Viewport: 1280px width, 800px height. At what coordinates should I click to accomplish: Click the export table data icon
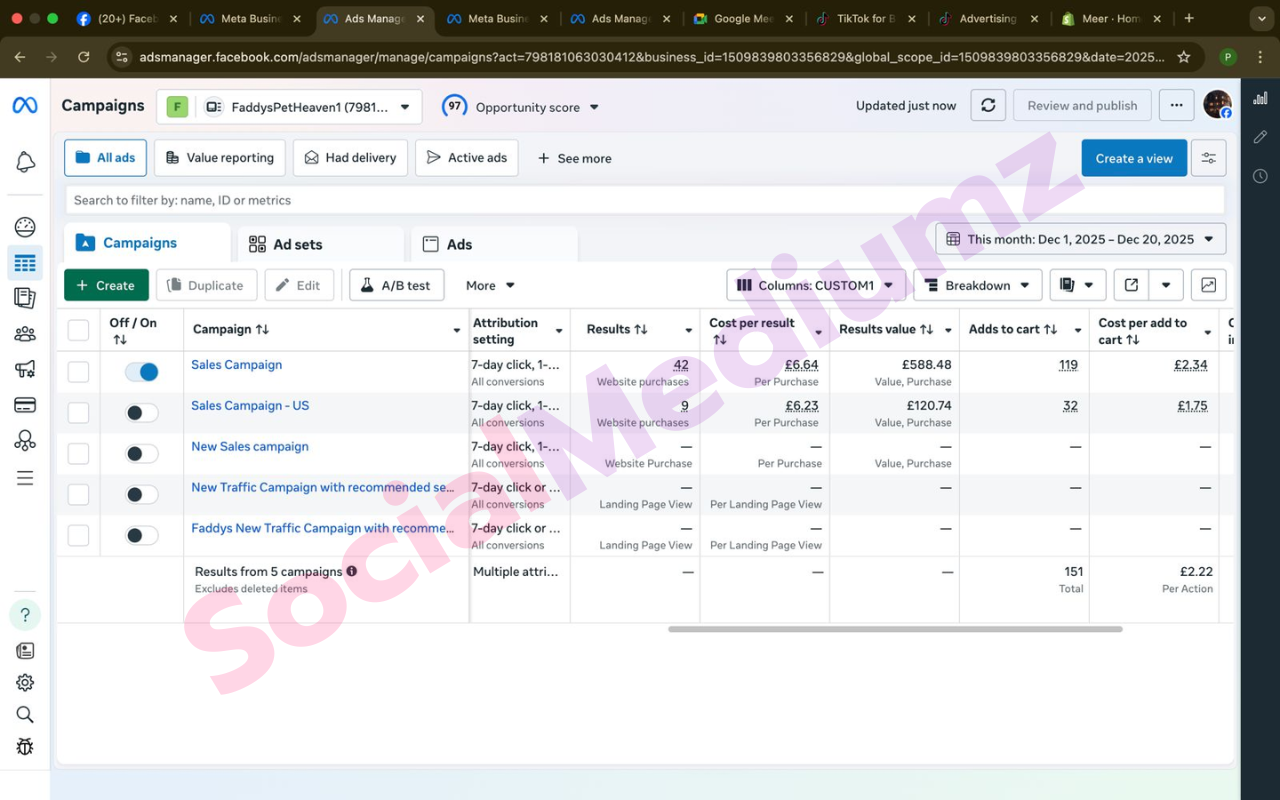pyautogui.click(x=1131, y=285)
